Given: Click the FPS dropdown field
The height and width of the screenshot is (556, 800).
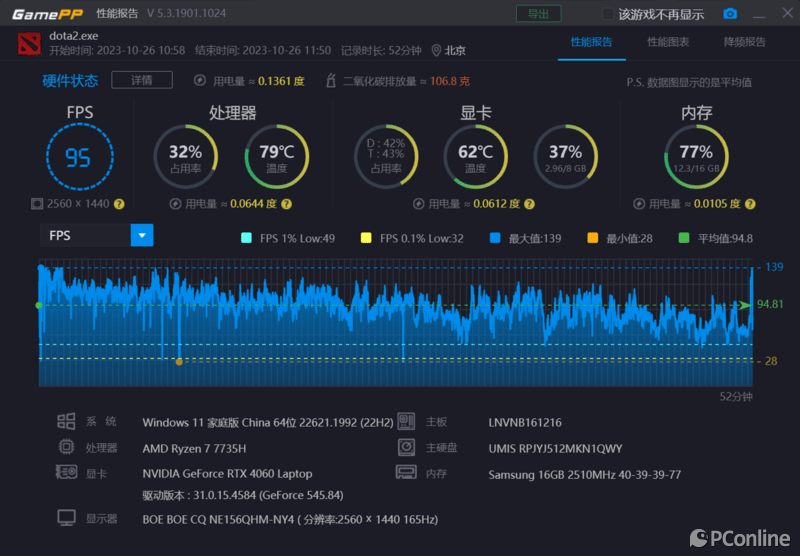Looking at the screenshot, I should coord(96,236).
